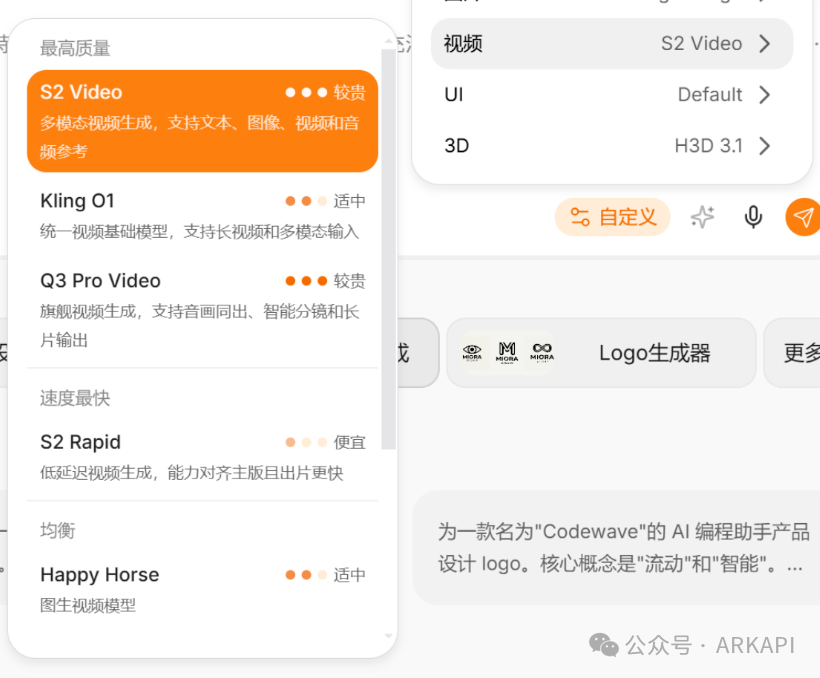Click the scroll-down arrow of model list
The height and width of the screenshot is (678, 820).
point(388,636)
